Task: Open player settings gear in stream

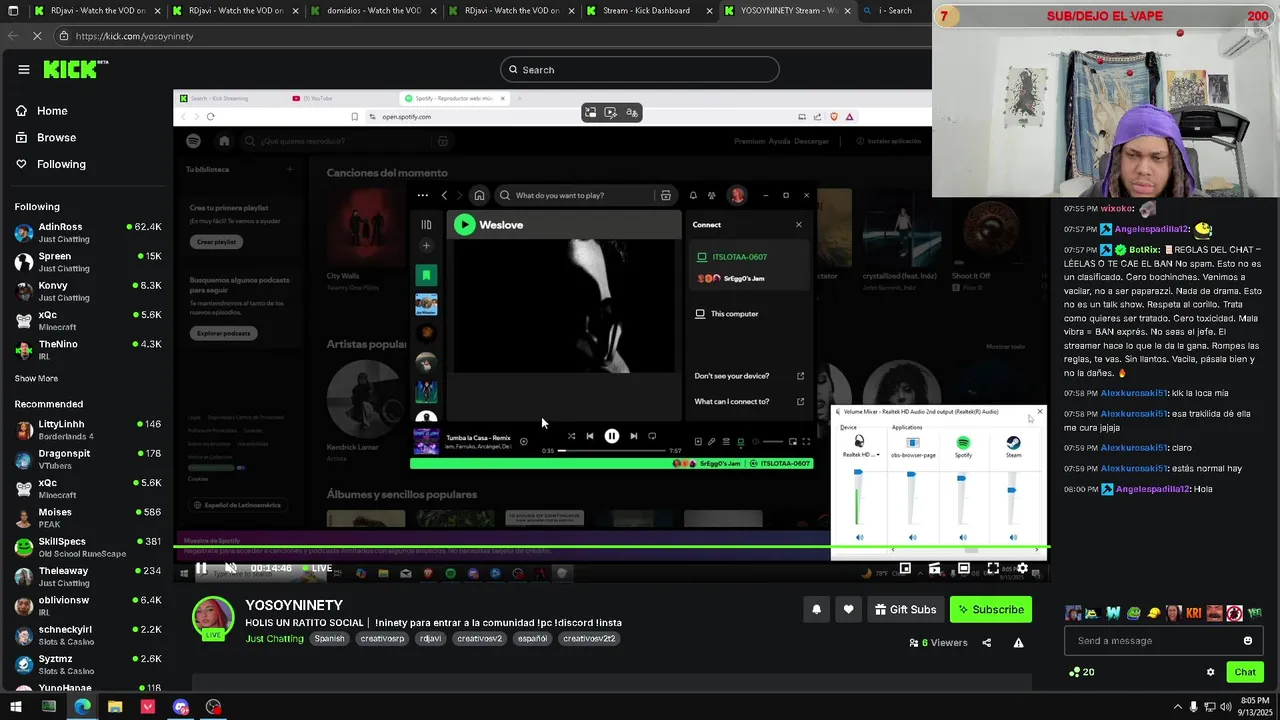Action: pyautogui.click(x=1022, y=568)
